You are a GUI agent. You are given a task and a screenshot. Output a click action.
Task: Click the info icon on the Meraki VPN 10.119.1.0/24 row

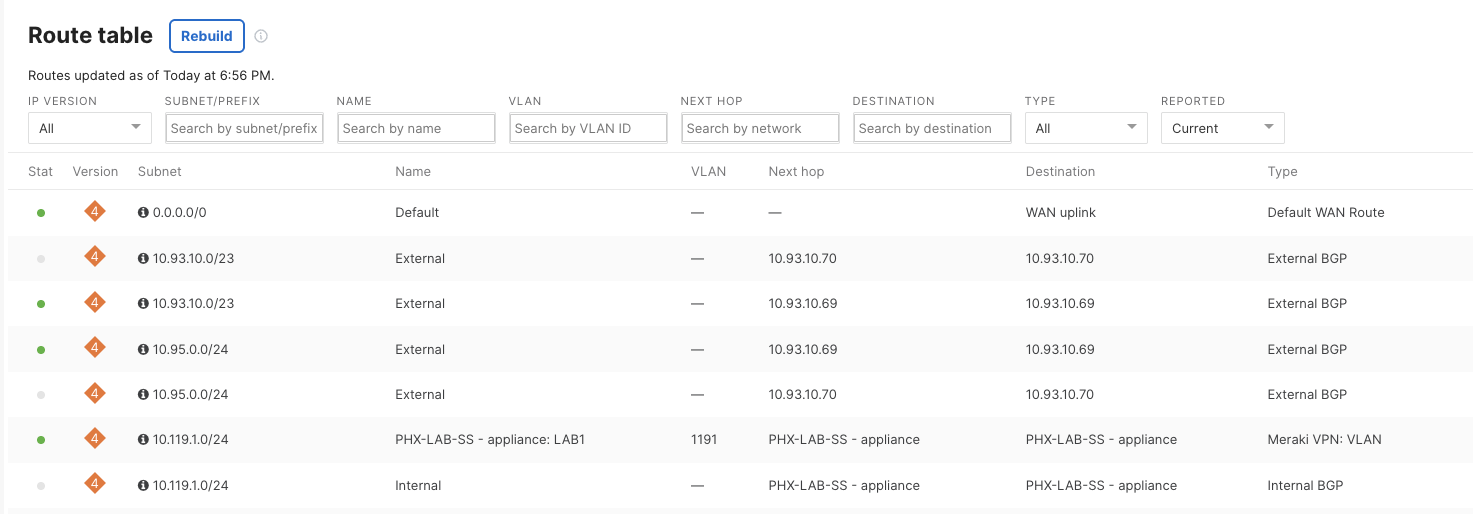[143, 440]
